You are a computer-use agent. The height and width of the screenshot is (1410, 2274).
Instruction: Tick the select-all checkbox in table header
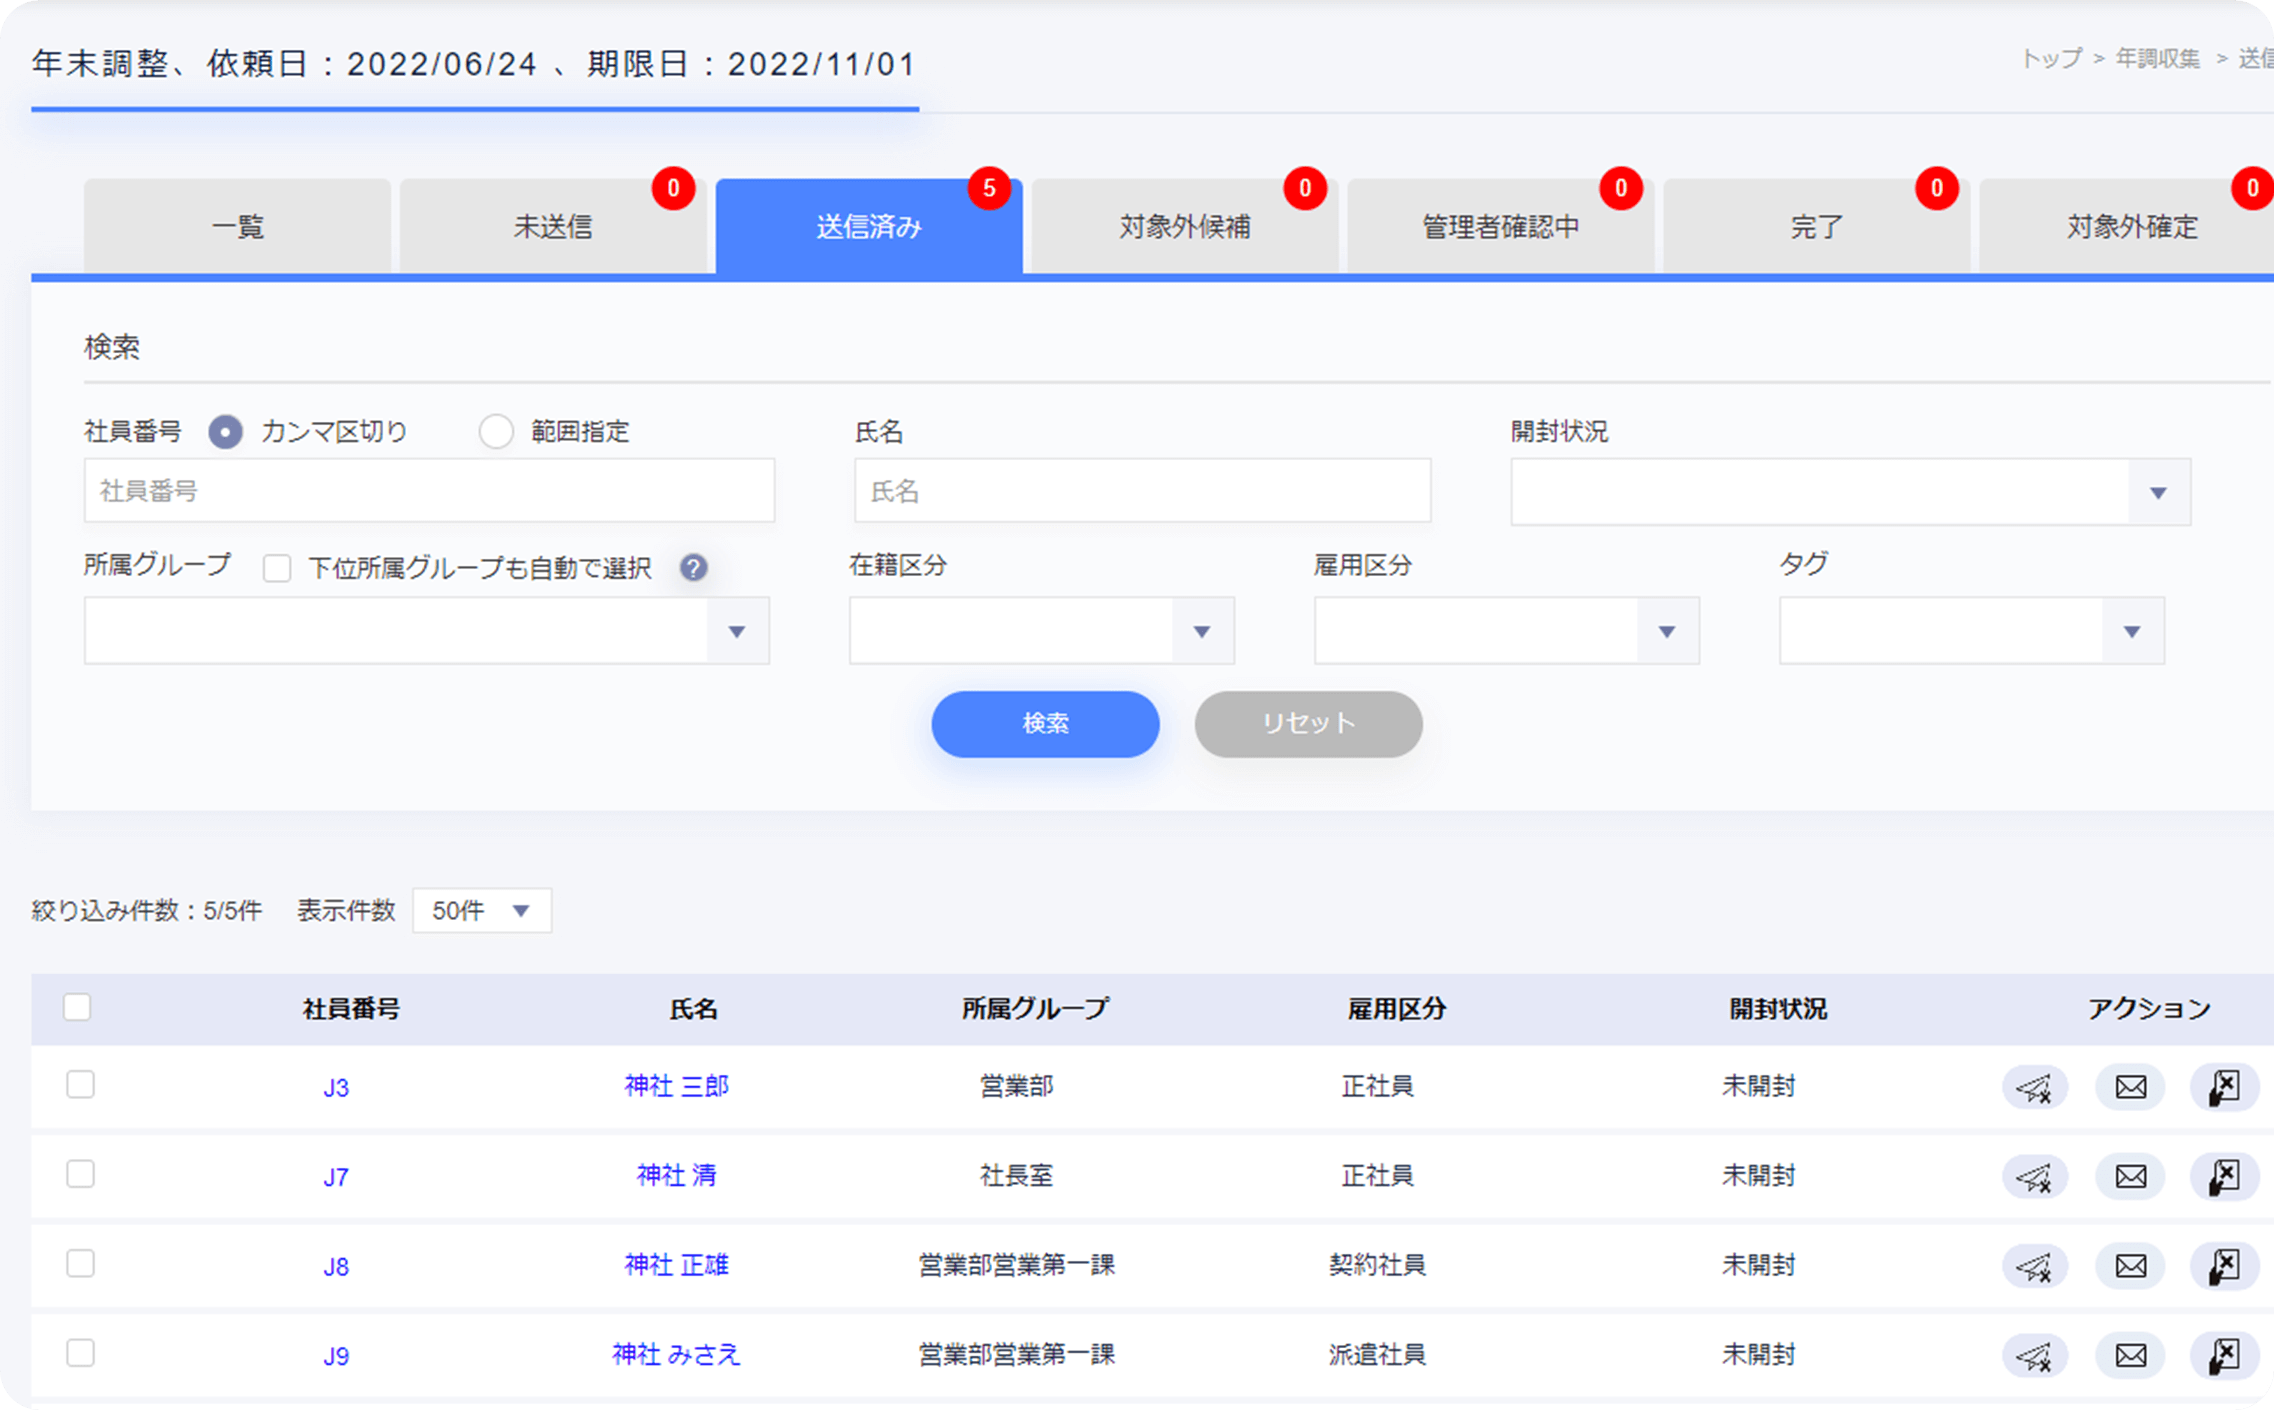(x=77, y=1007)
